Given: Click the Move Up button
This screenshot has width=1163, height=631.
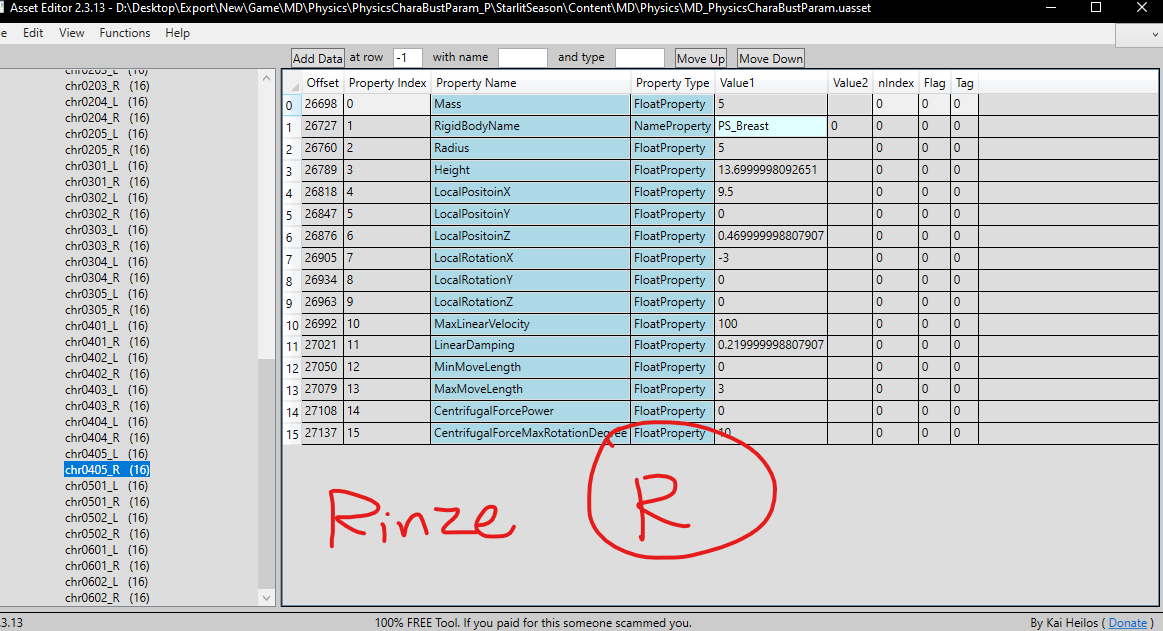Looking at the screenshot, I should pos(700,58).
